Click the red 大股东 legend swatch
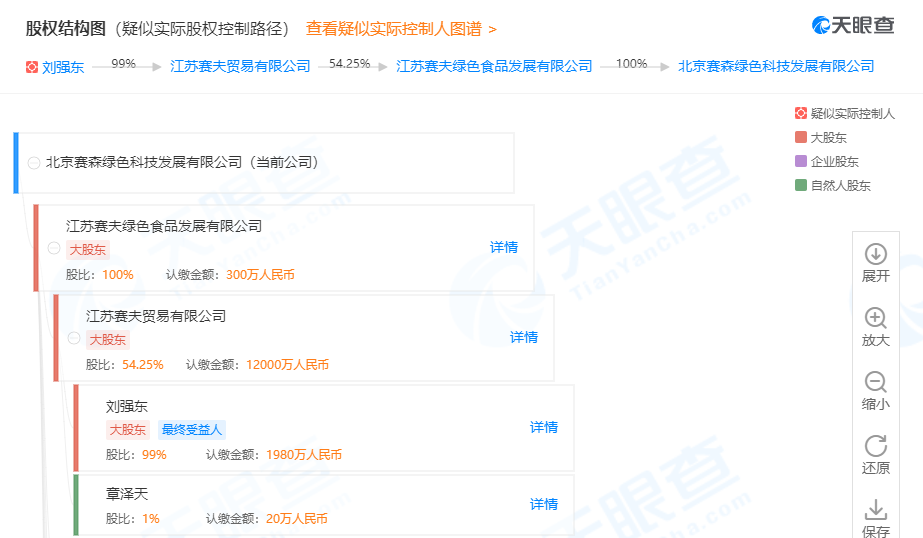This screenshot has height=538, width=923. (x=800, y=138)
